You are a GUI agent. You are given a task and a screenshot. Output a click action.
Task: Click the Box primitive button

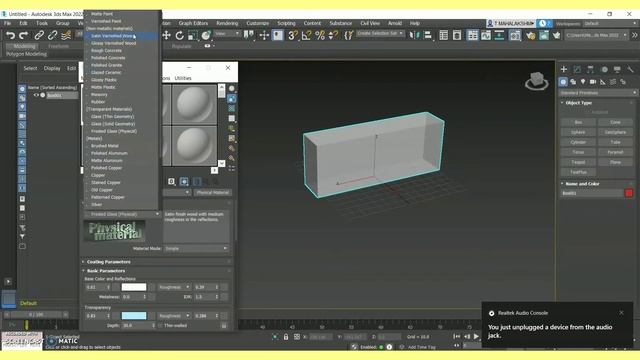point(578,122)
